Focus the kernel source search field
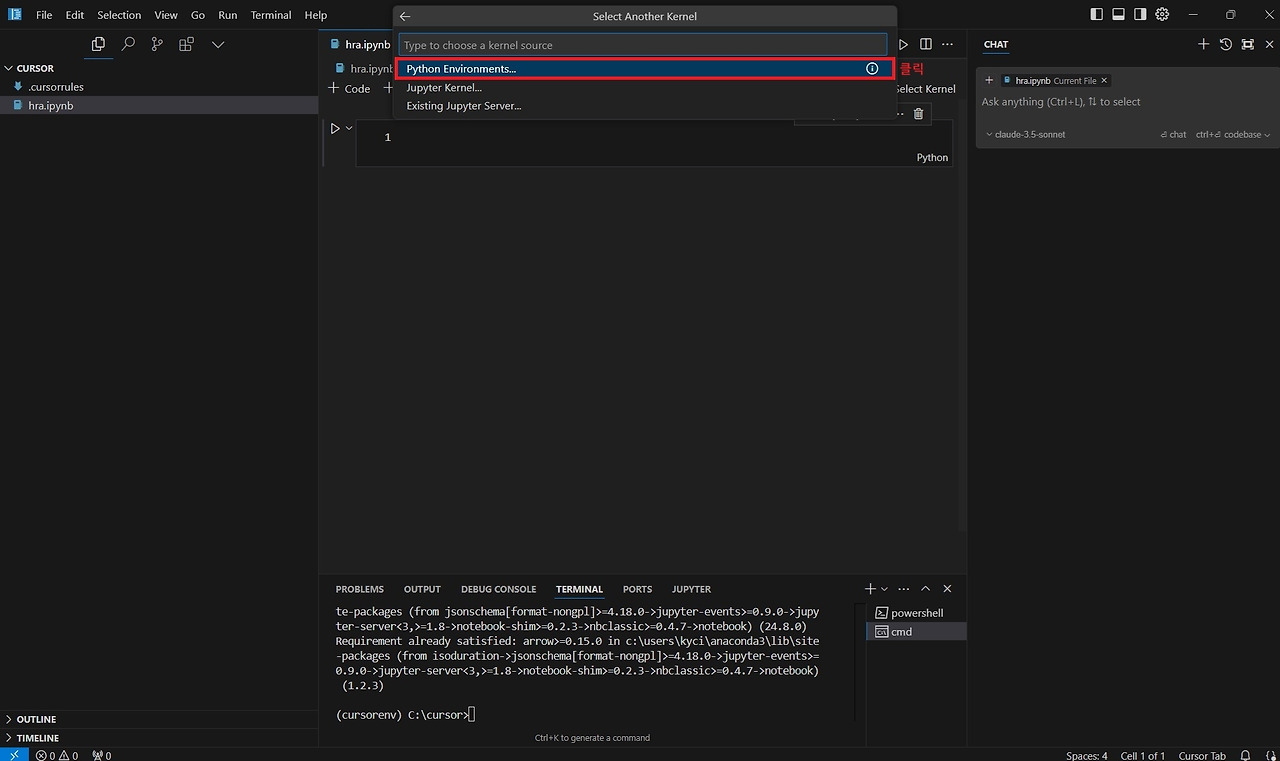Screen dimensions: 1280x761 [643, 45]
